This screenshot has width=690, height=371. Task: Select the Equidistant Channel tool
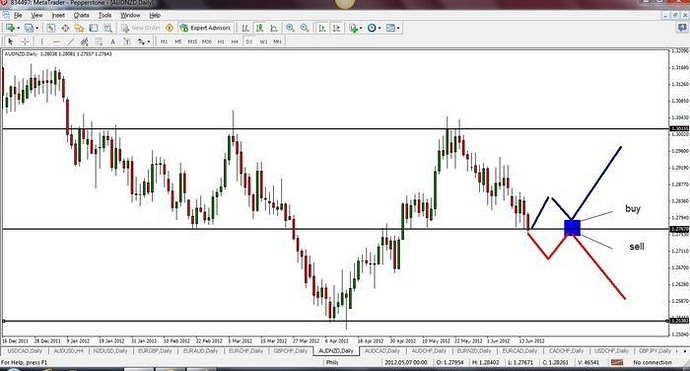[x=84, y=41]
